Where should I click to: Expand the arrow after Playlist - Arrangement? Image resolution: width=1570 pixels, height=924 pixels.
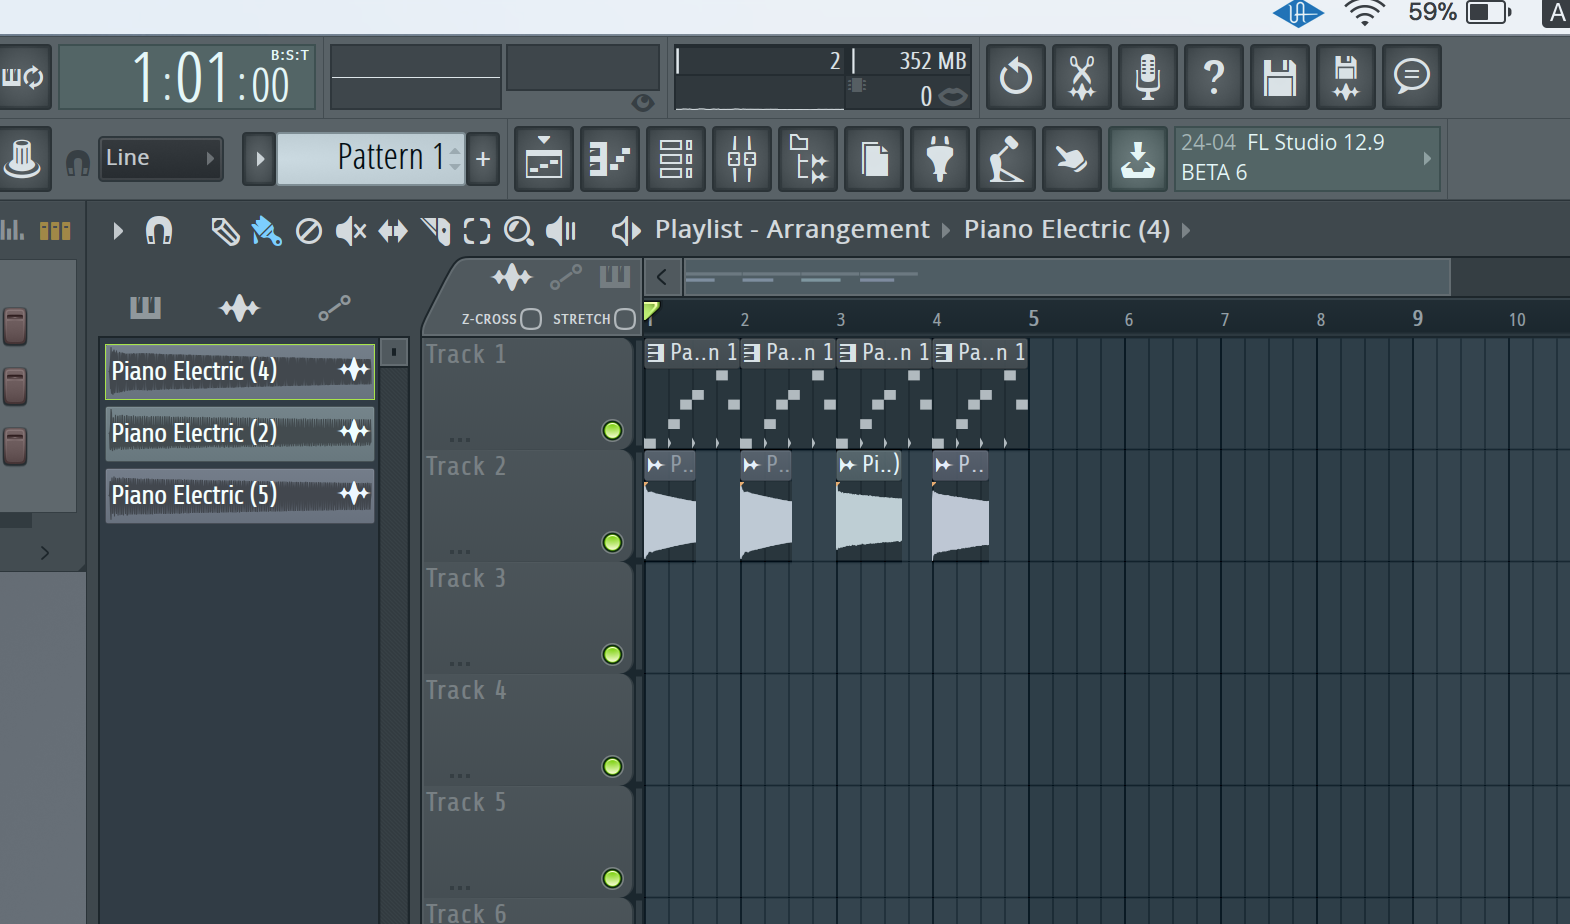pos(946,230)
